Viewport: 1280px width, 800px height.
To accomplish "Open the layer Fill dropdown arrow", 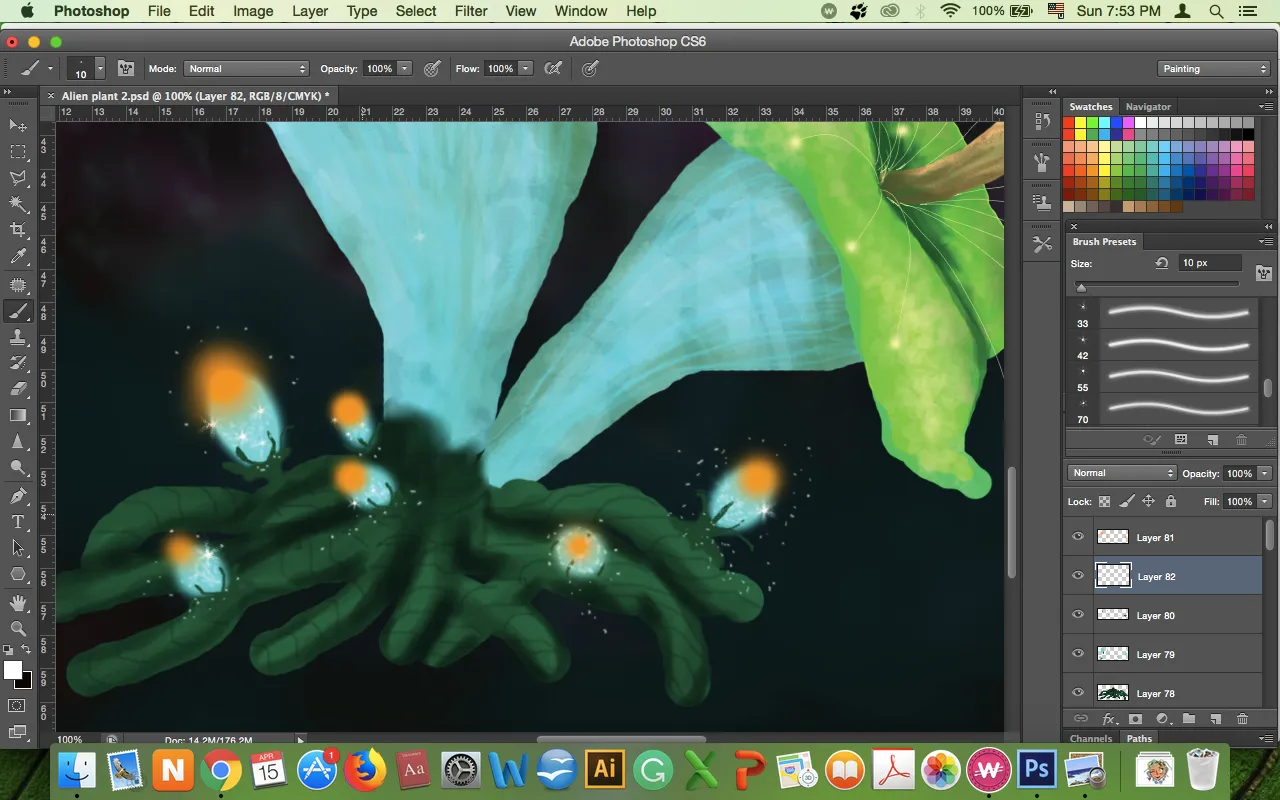I will point(1264,502).
